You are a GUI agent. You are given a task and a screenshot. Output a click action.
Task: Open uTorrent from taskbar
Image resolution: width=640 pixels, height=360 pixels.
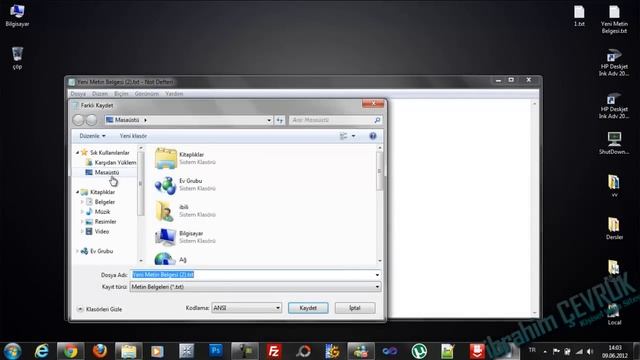click(419, 351)
